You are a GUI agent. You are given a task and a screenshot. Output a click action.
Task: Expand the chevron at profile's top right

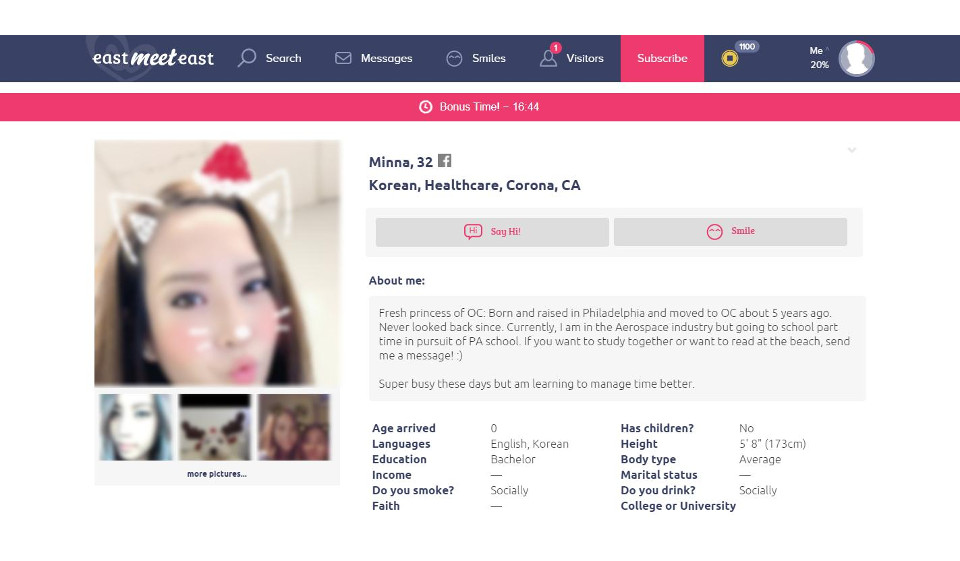(x=852, y=150)
